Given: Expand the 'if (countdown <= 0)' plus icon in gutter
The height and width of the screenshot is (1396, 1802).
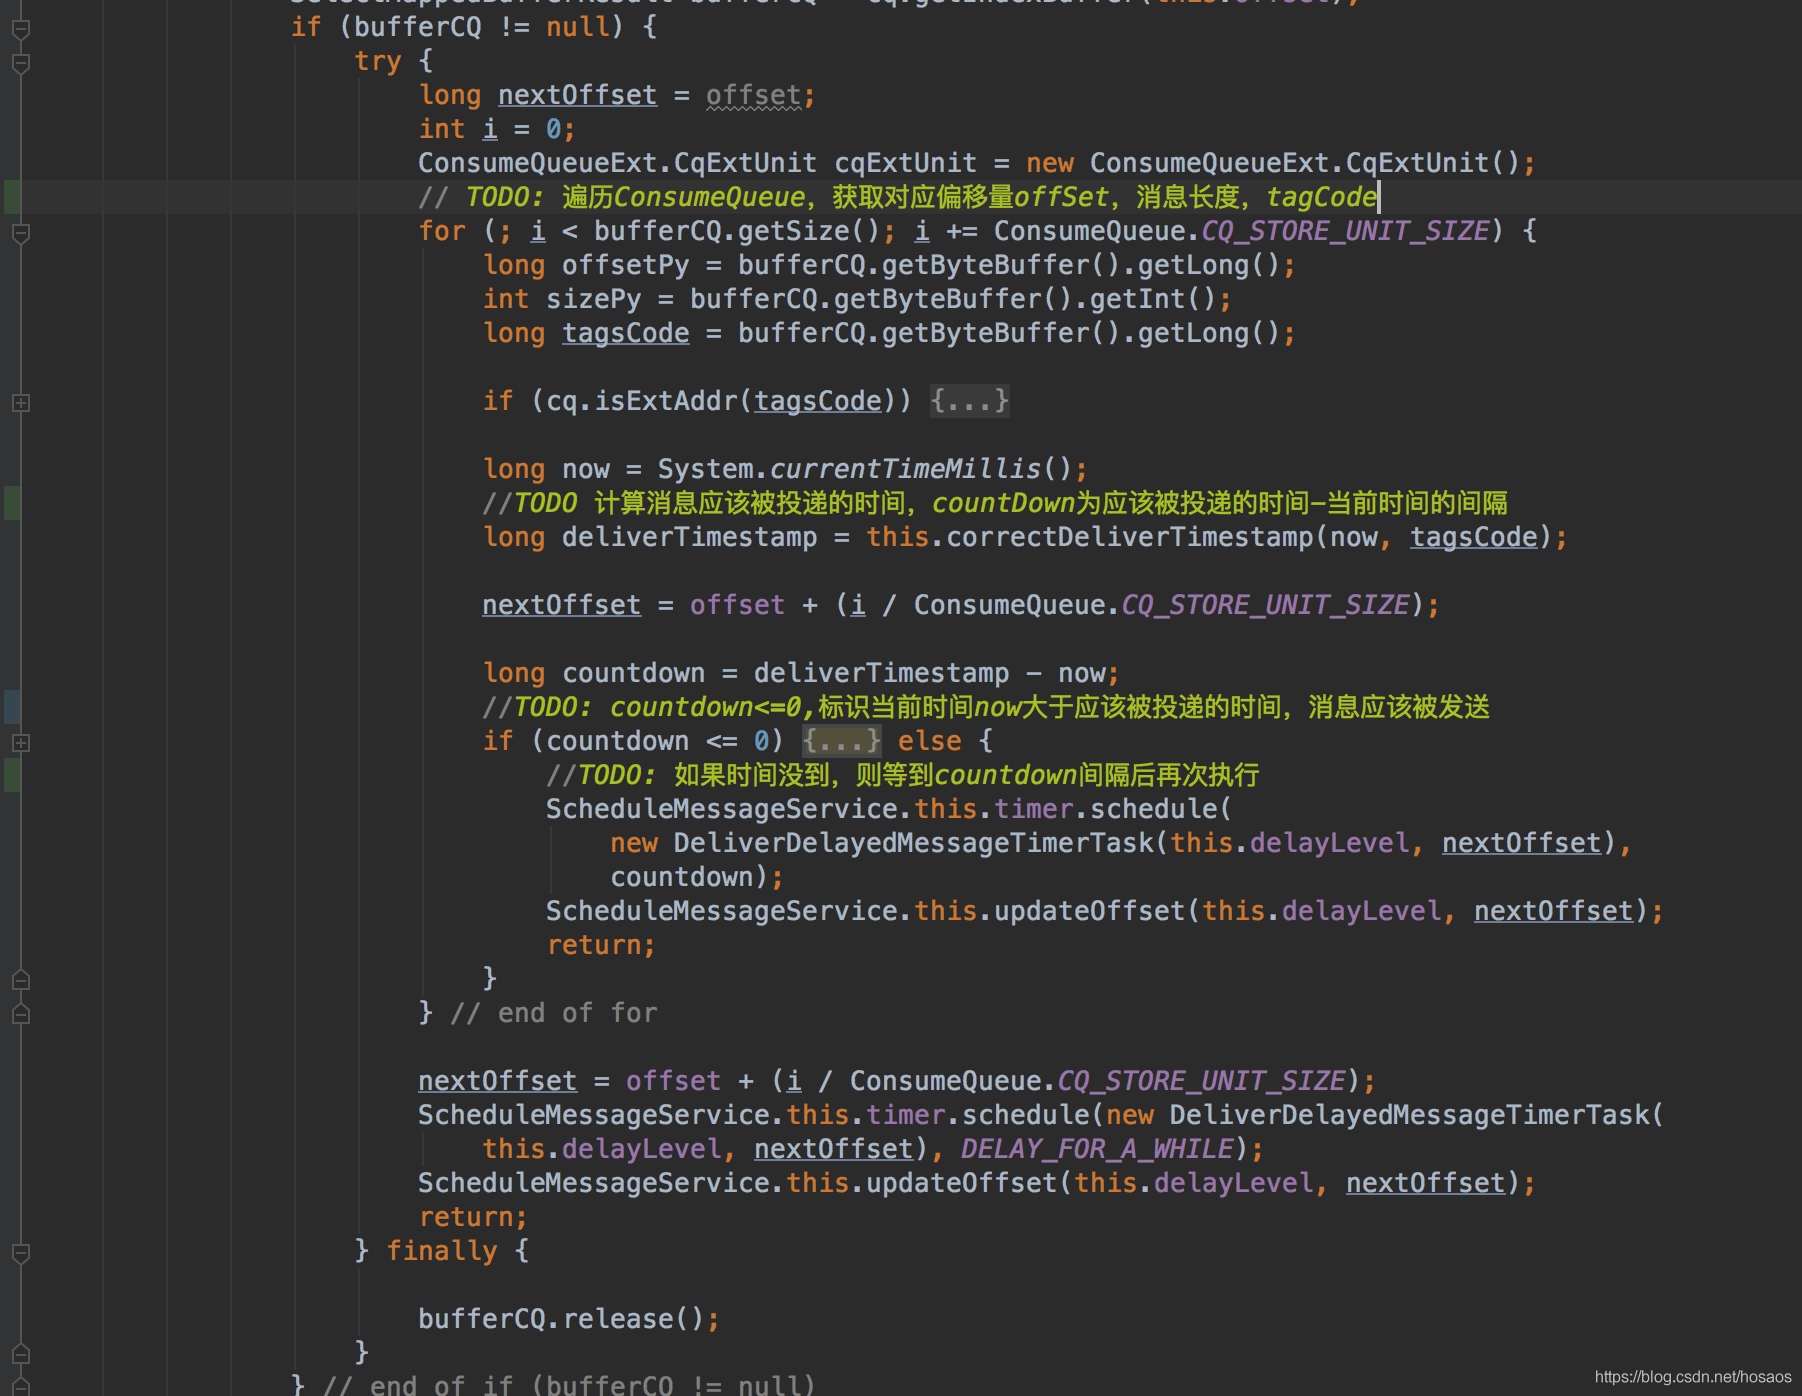Looking at the screenshot, I should pyautogui.click(x=20, y=743).
